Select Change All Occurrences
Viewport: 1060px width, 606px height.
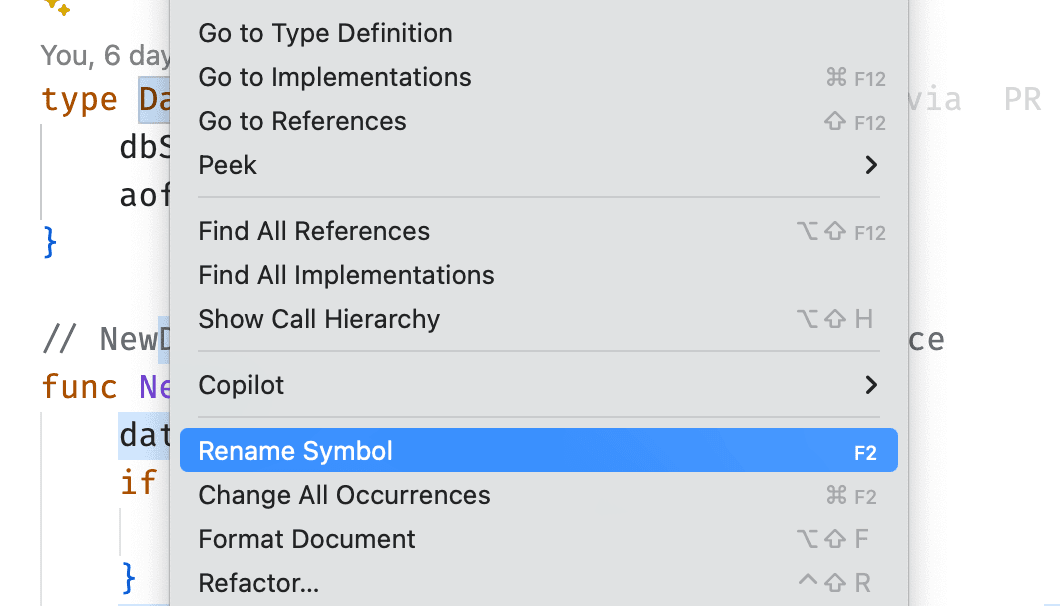point(344,495)
